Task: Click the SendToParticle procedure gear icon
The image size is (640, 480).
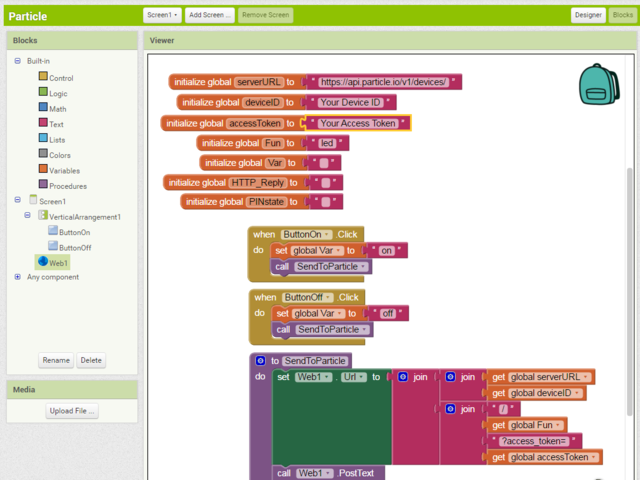Action: [261, 360]
